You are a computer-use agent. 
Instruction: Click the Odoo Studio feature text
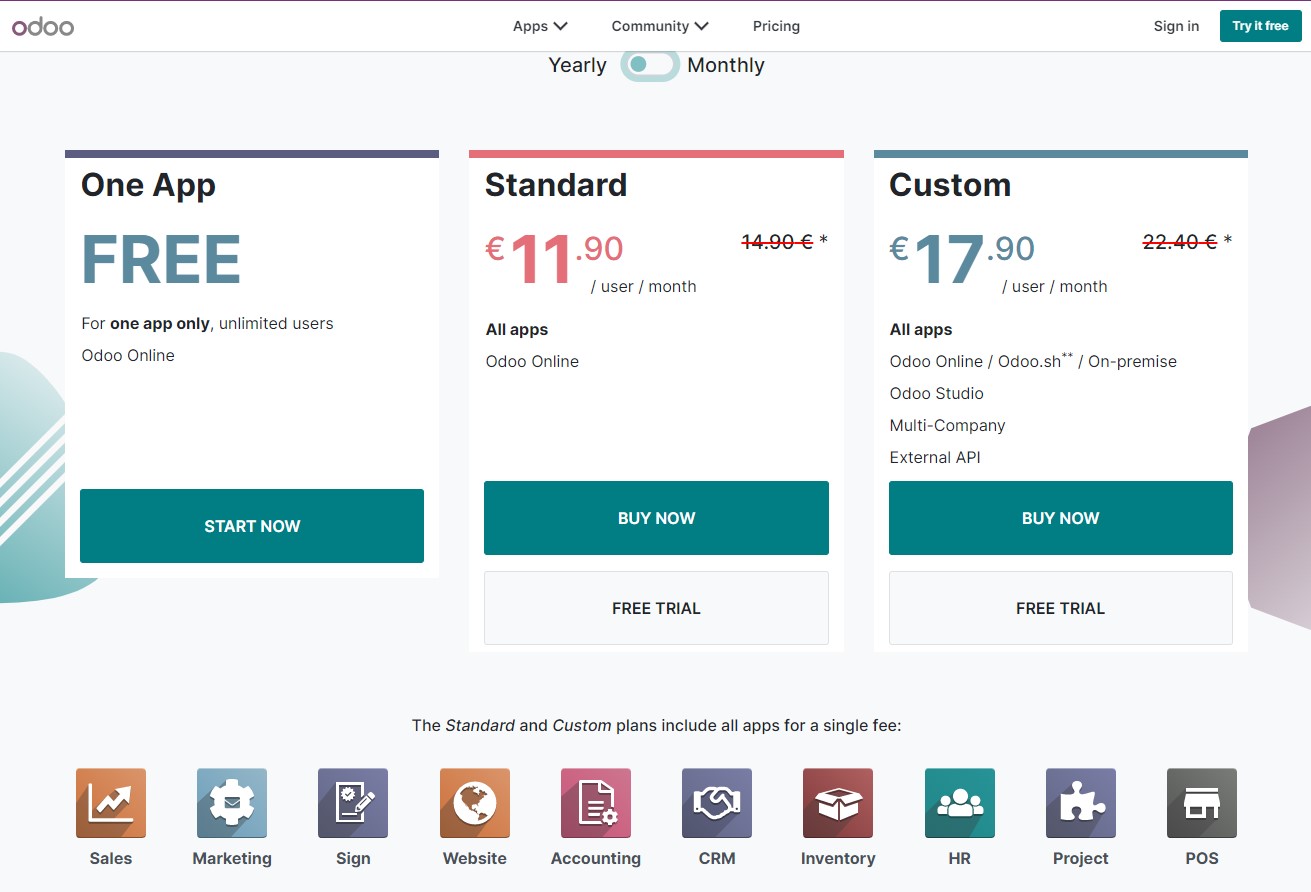pyautogui.click(x=937, y=393)
